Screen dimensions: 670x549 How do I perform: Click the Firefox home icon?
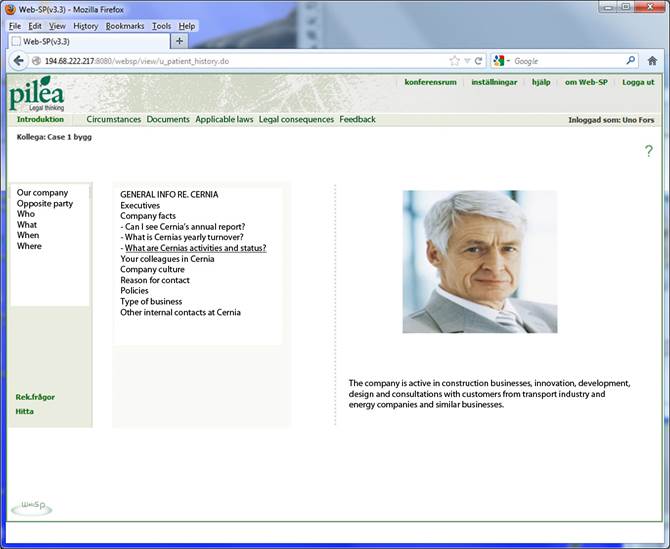[652, 61]
